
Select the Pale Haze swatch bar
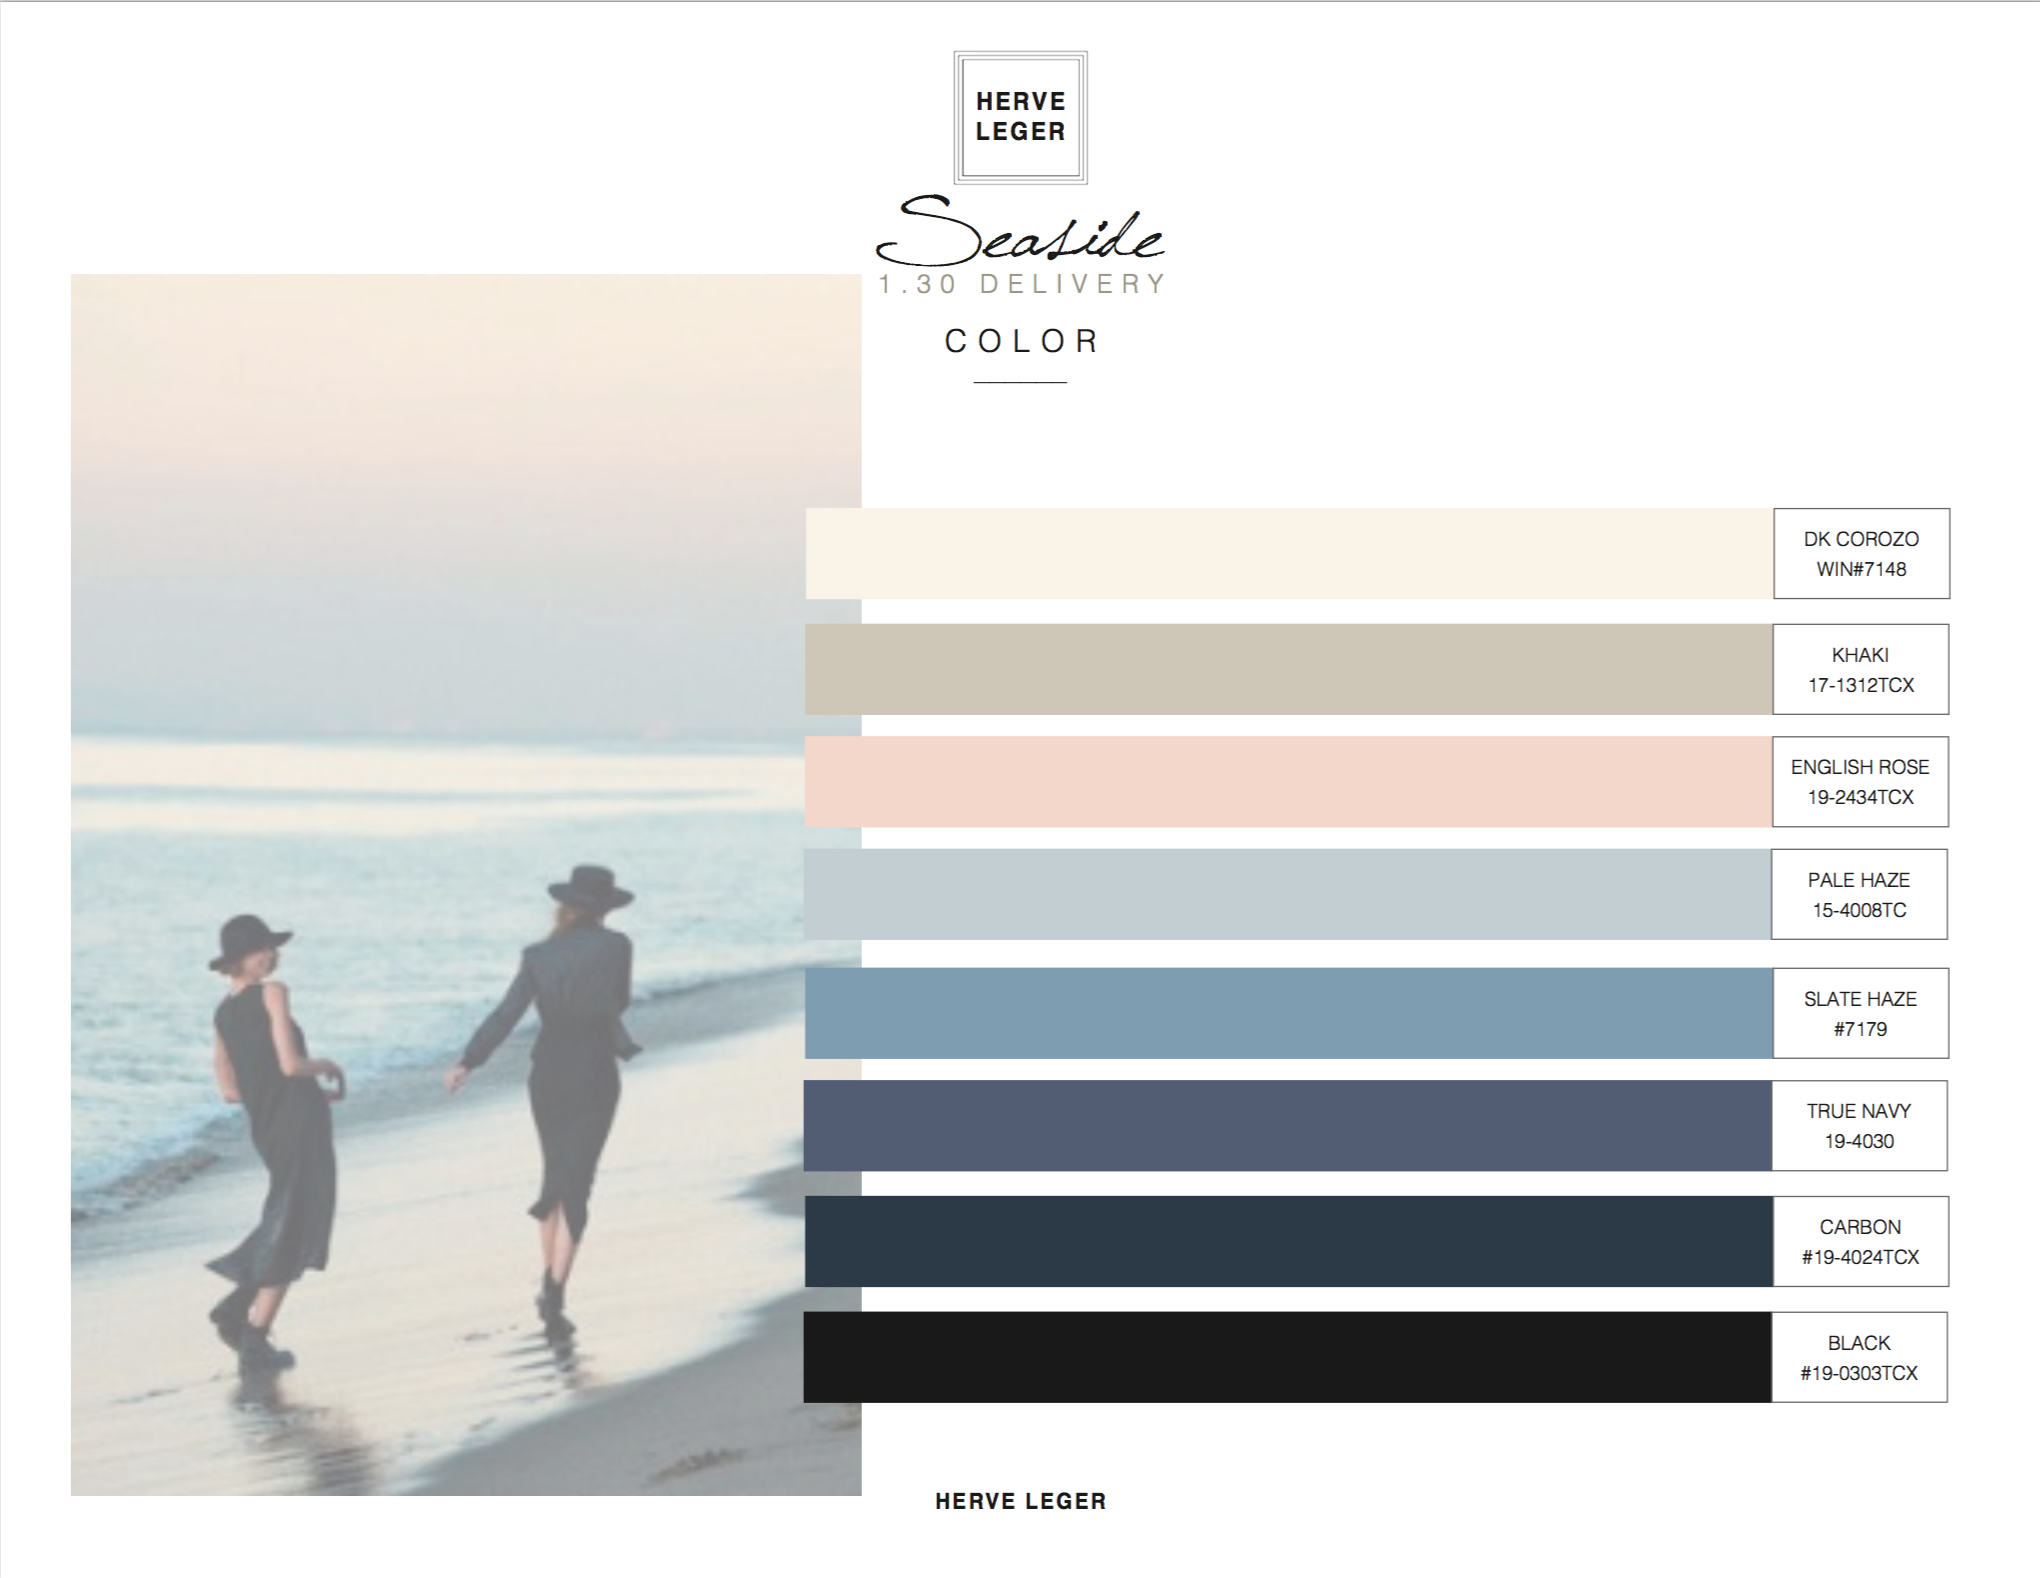1288,894
